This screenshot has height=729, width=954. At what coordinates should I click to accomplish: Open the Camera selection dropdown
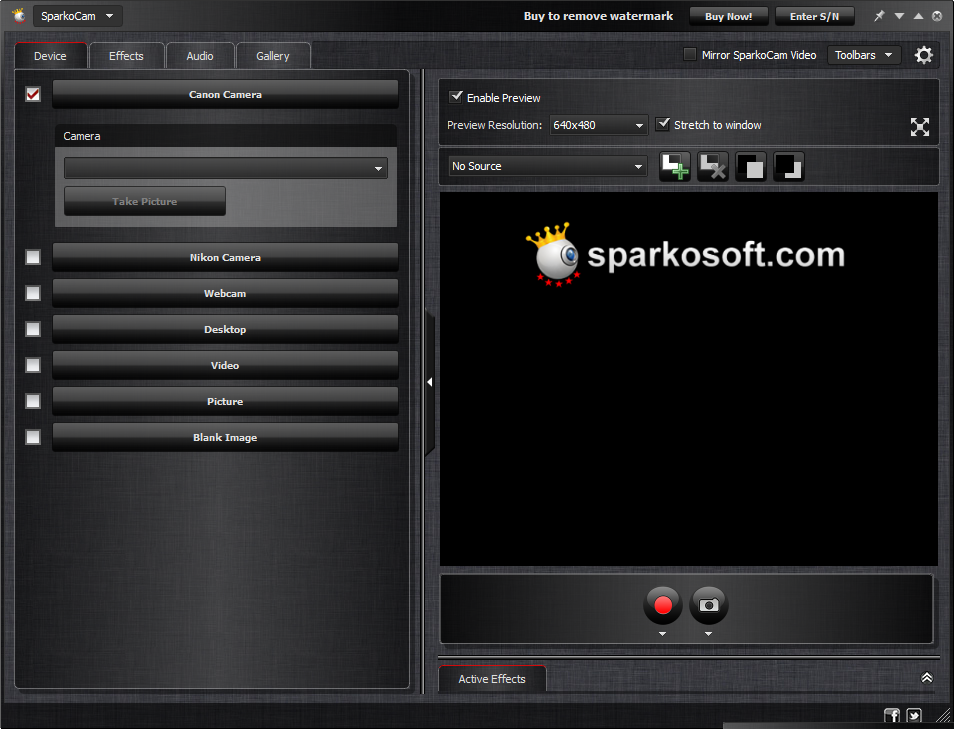tap(225, 168)
